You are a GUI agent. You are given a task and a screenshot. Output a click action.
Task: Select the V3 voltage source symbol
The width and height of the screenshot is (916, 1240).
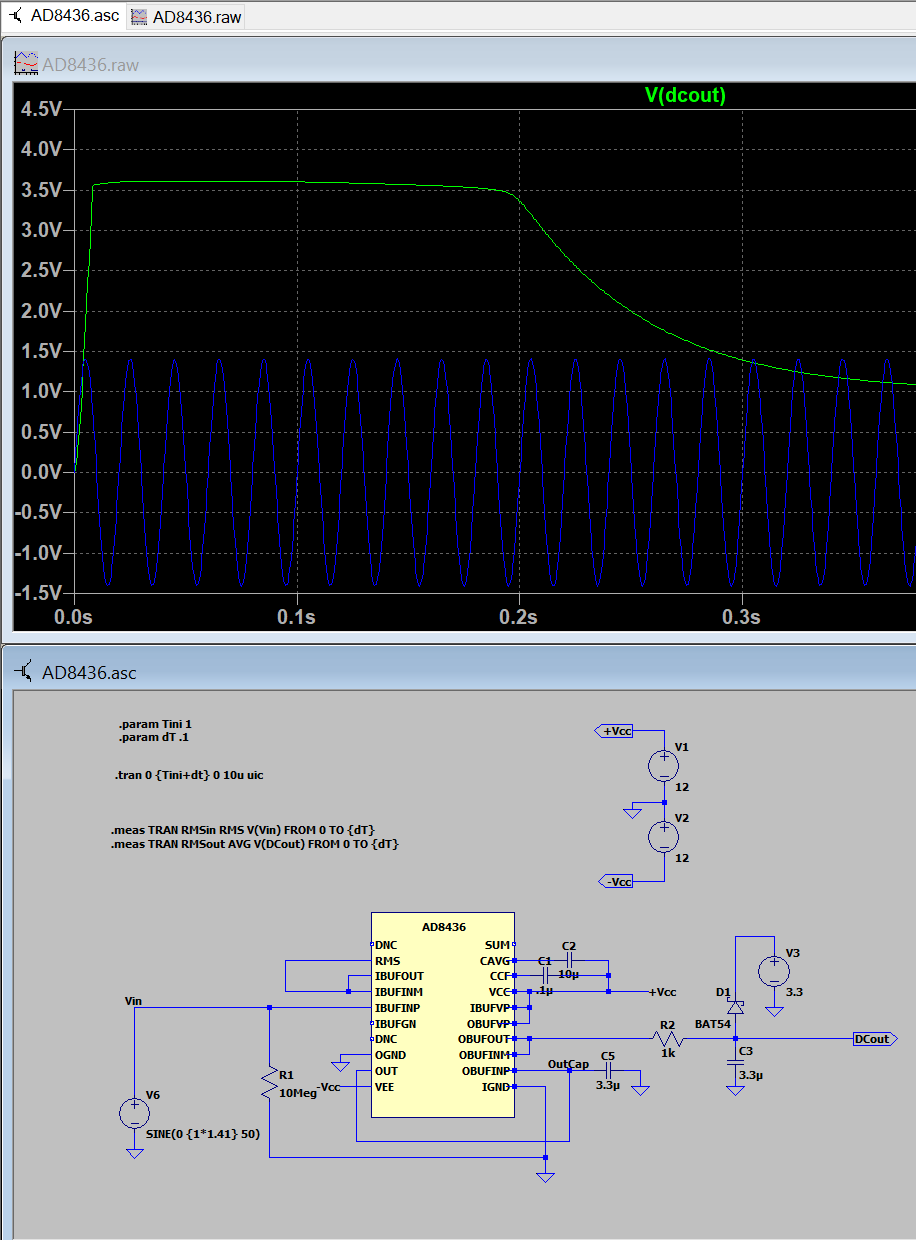(x=773, y=971)
